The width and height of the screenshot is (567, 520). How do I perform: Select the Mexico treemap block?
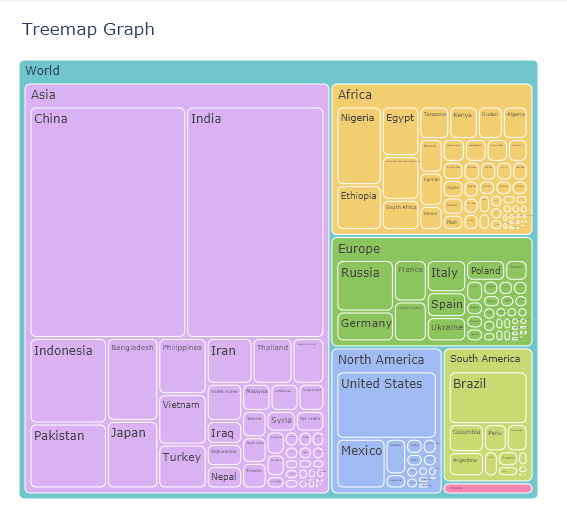click(361, 464)
